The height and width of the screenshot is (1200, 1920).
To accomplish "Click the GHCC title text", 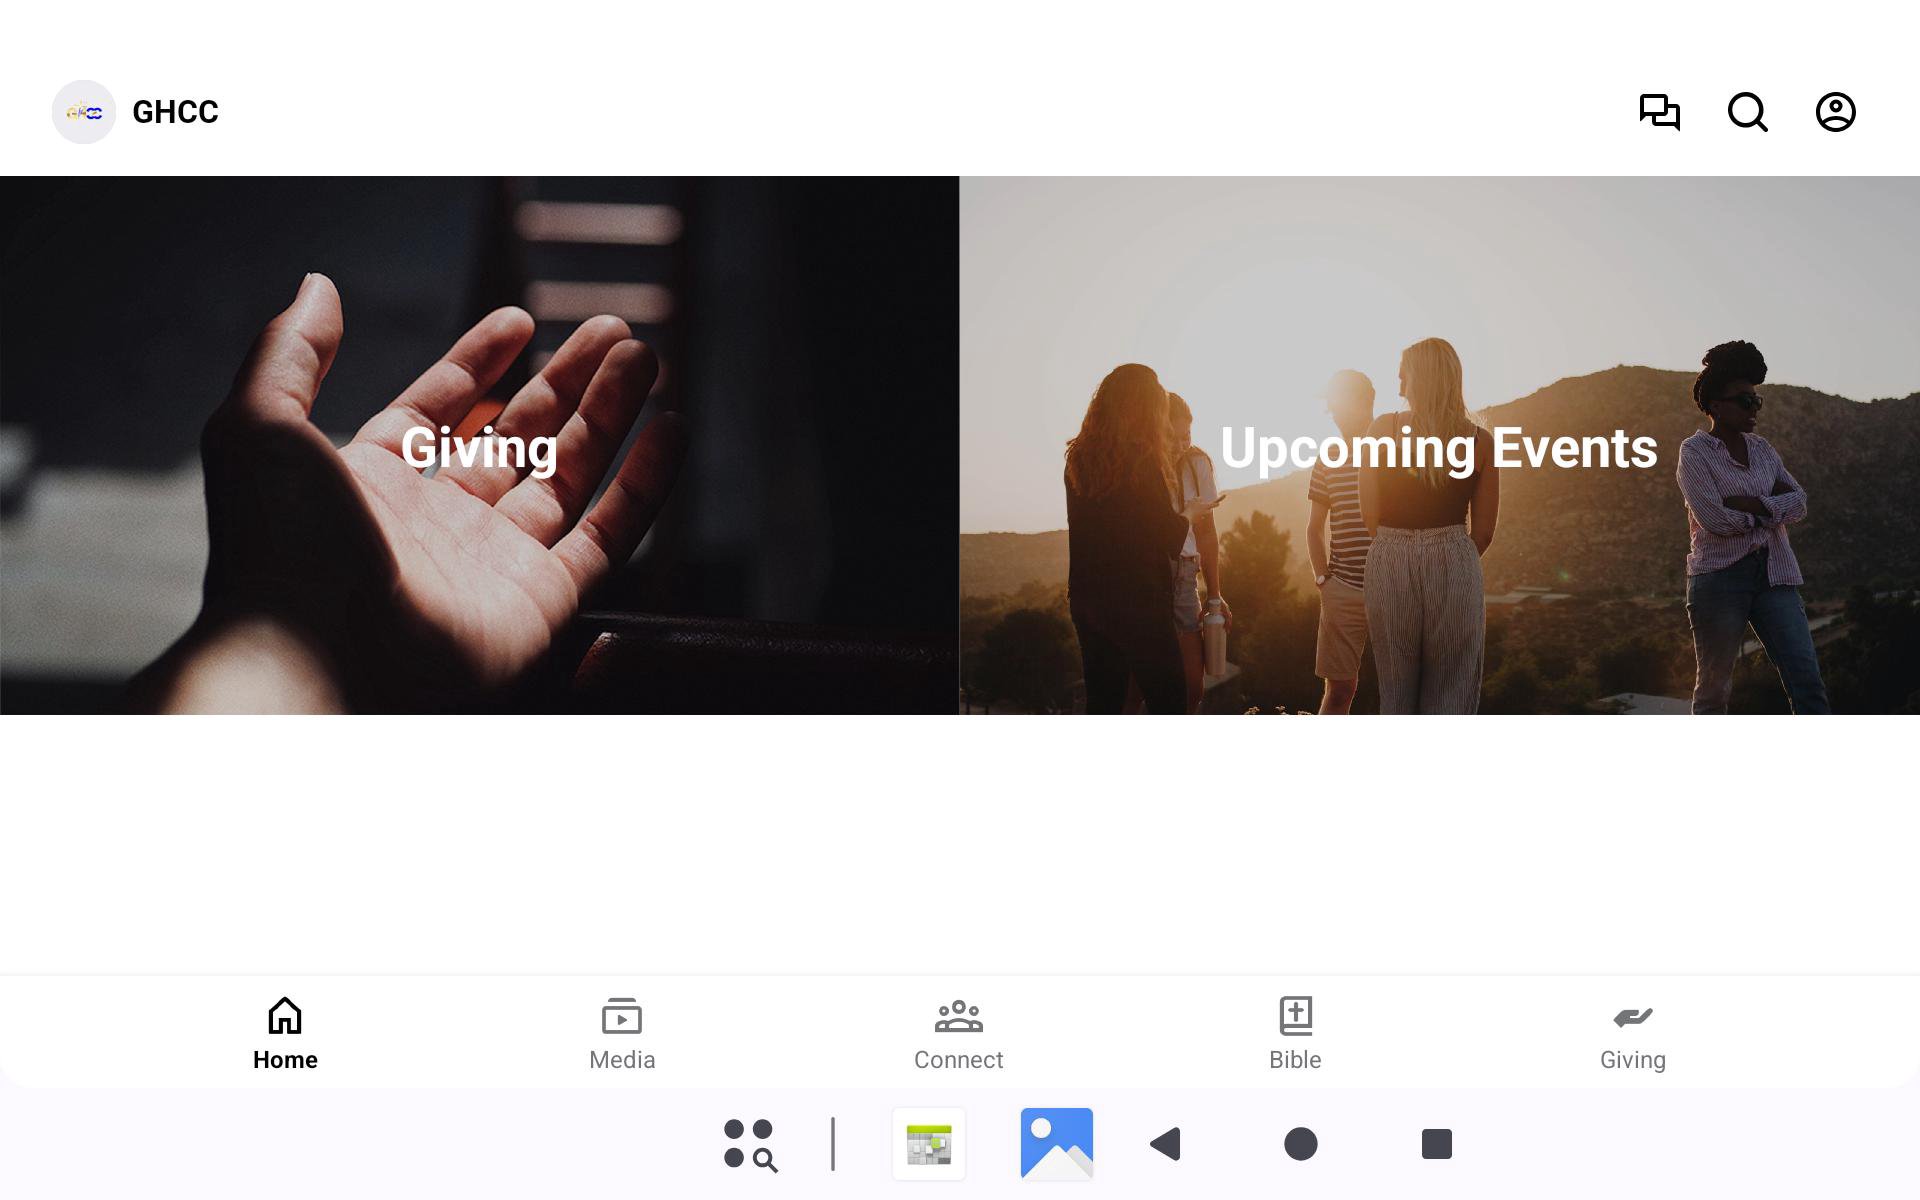I will coord(175,112).
